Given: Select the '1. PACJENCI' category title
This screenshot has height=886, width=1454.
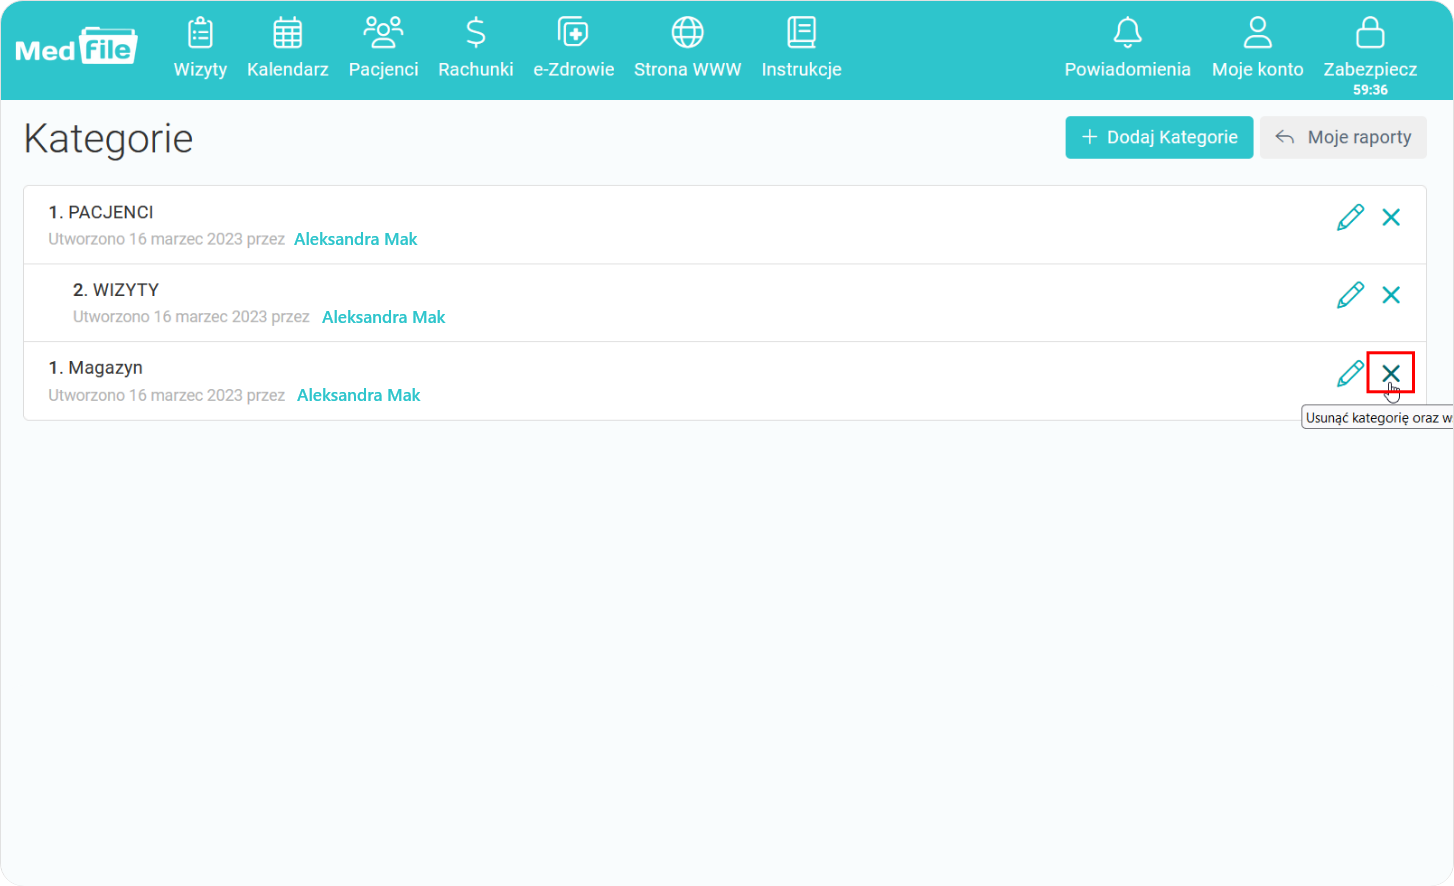Looking at the screenshot, I should (101, 212).
